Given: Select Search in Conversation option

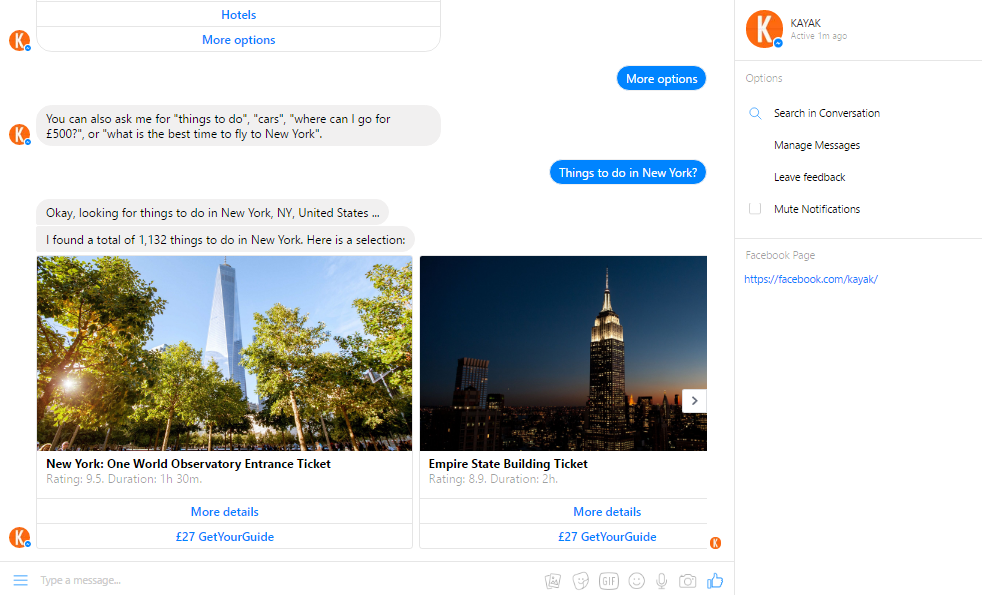Looking at the screenshot, I should [827, 113].
